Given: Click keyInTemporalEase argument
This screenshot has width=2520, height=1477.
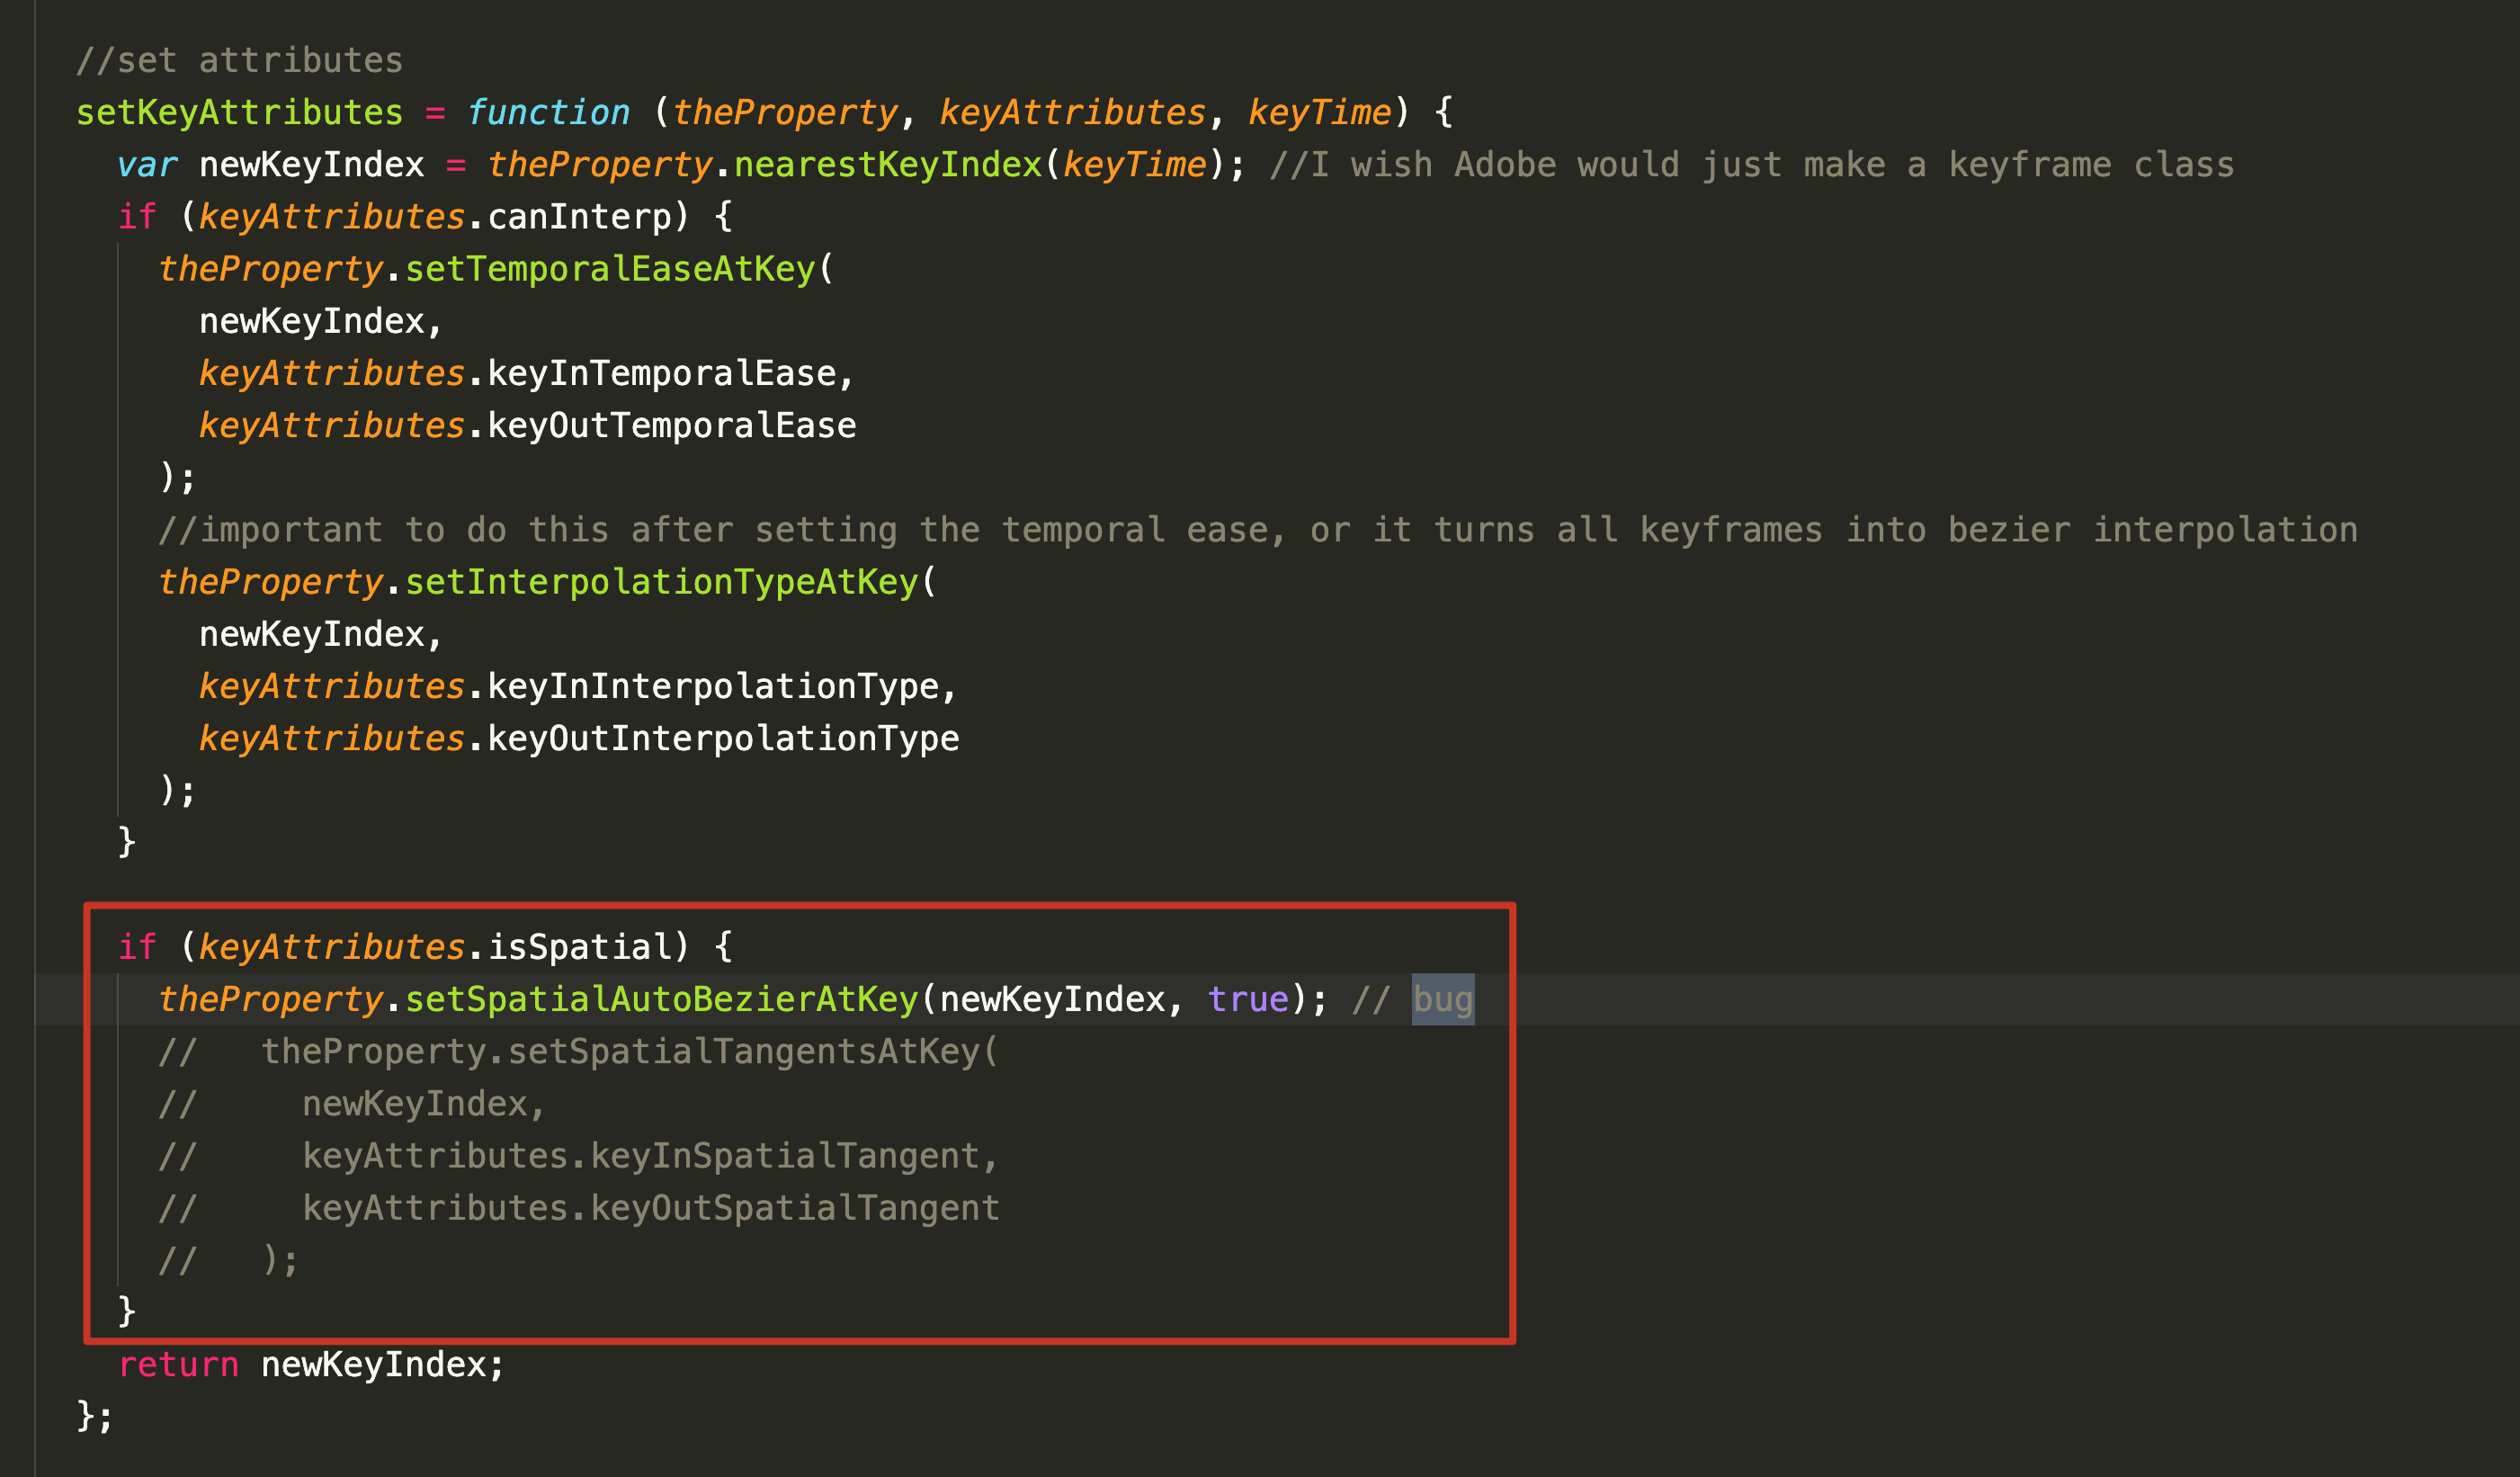Looking at the screenshot, I should [662, 373].
